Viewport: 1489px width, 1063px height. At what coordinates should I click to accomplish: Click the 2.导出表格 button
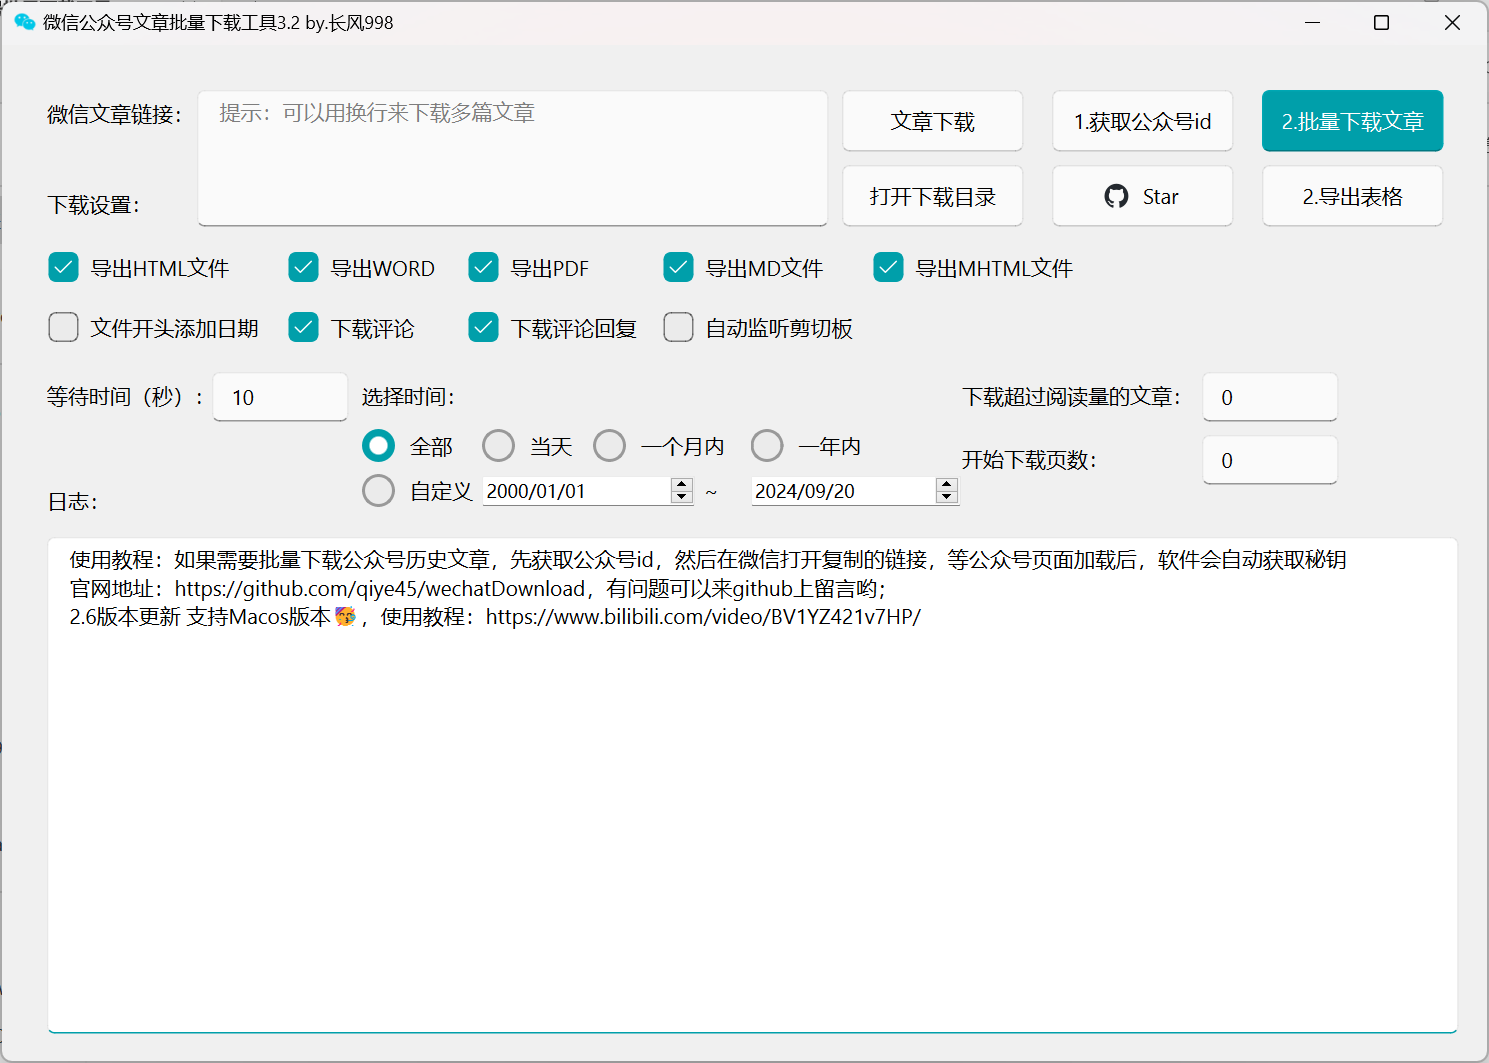[x=1352, y=197]
